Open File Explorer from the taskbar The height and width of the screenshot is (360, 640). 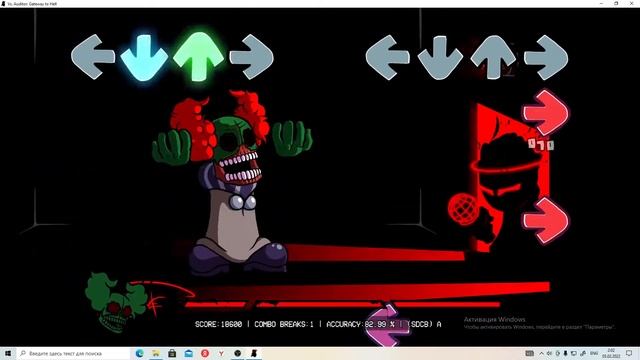[x=156, y=353]
